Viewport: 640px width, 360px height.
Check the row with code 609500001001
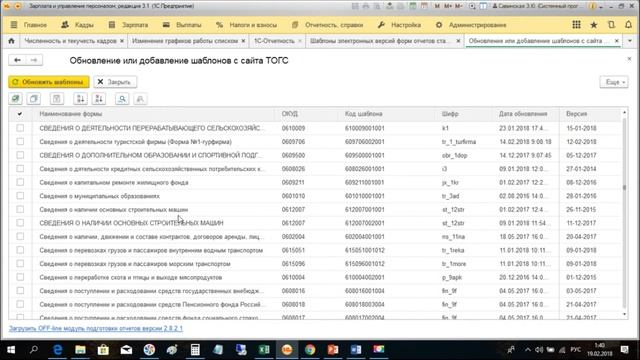(20, 155)
